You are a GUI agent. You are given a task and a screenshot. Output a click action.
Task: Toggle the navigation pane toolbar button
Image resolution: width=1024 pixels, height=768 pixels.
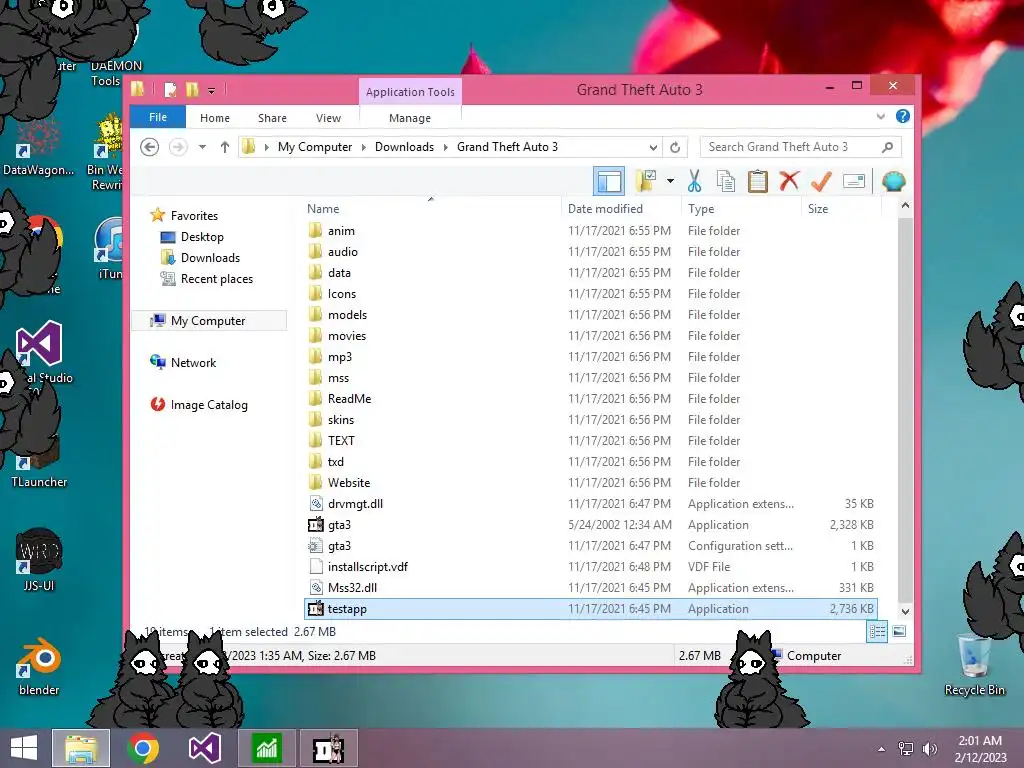tap(609, 181)
